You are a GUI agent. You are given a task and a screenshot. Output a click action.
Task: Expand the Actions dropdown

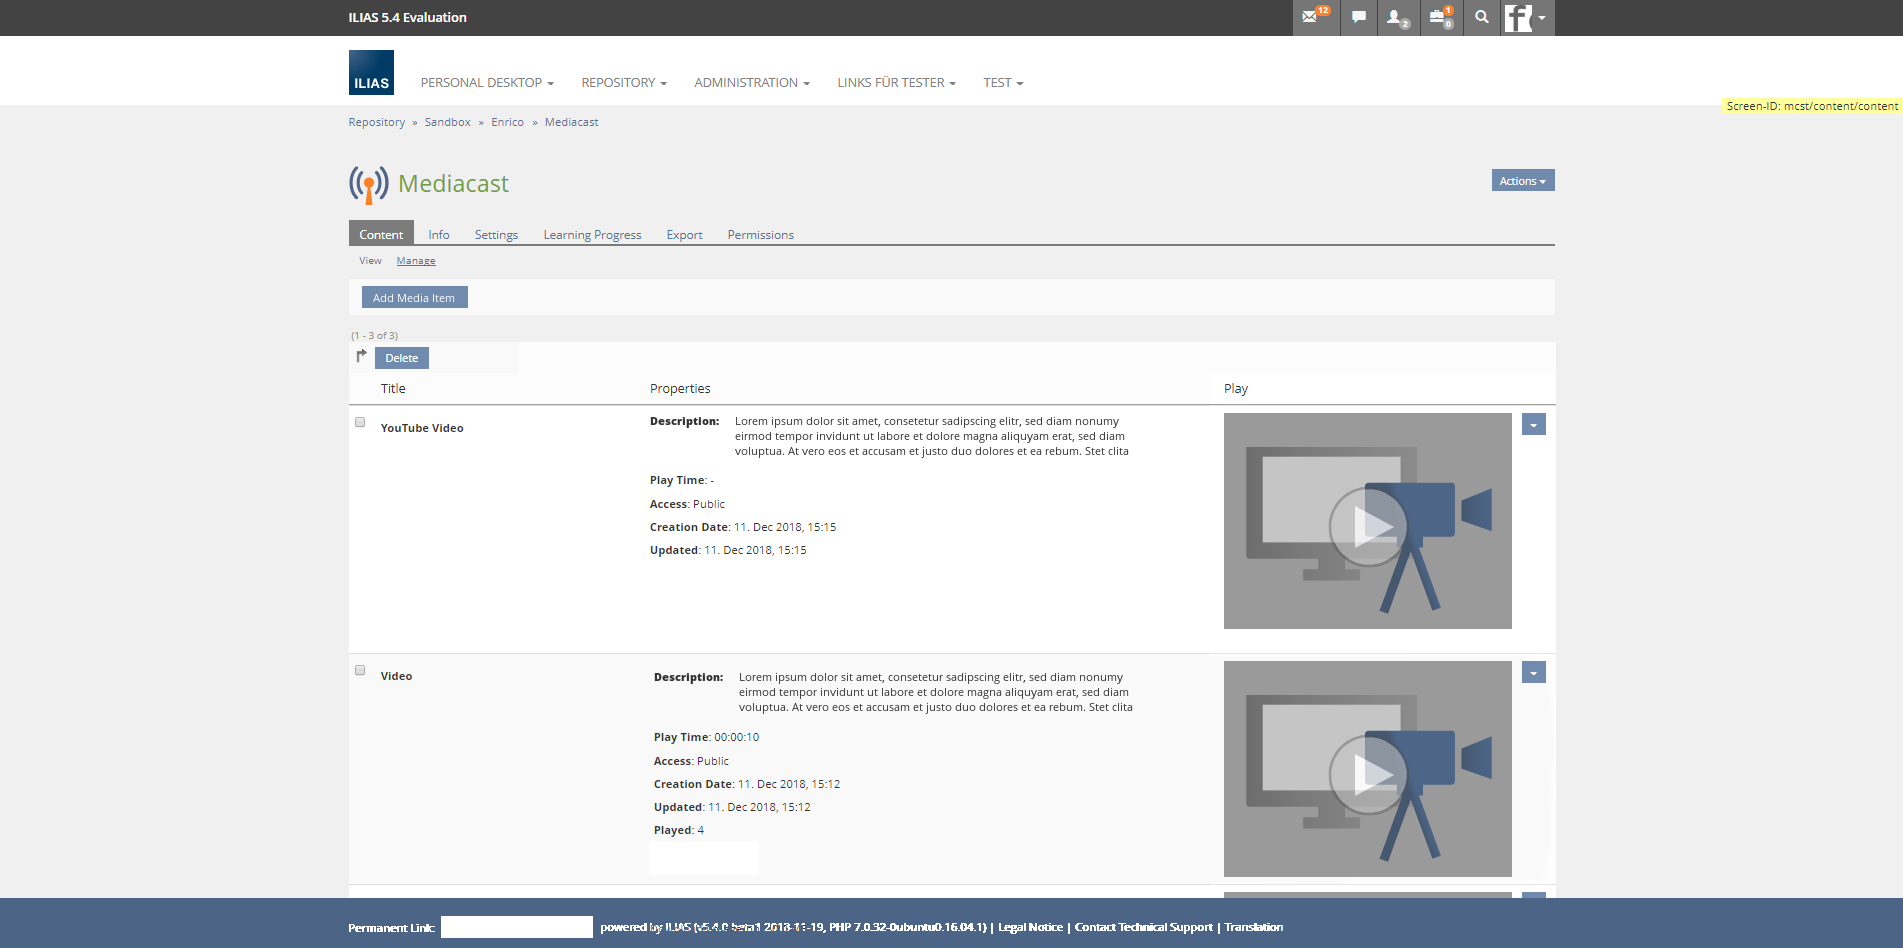pyautogui.click(x=1522, y=181)
